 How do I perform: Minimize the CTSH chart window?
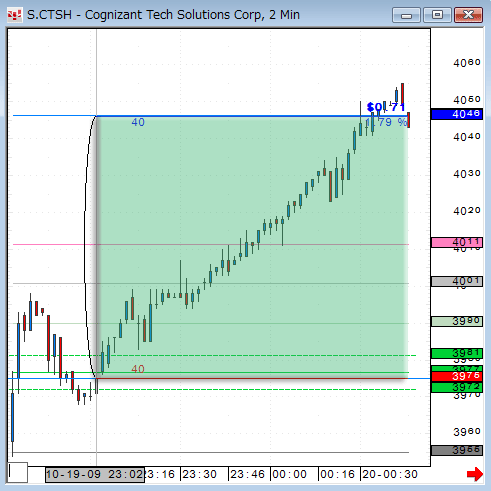tap(406, 15)
